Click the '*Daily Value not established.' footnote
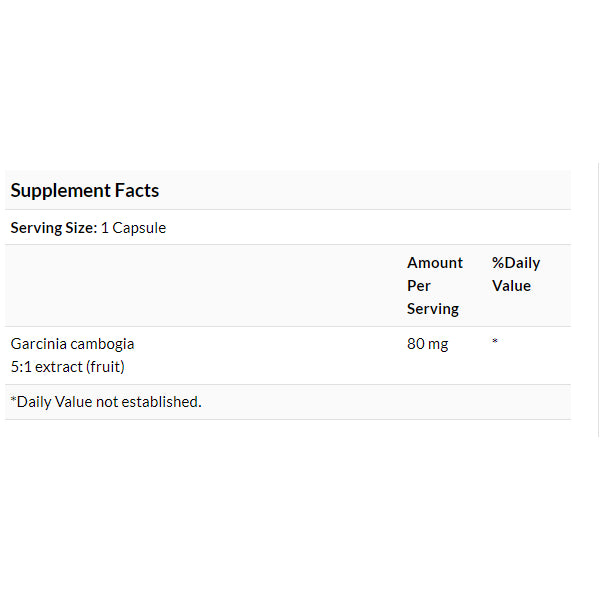600x600 pixels. tap(106, 402)
